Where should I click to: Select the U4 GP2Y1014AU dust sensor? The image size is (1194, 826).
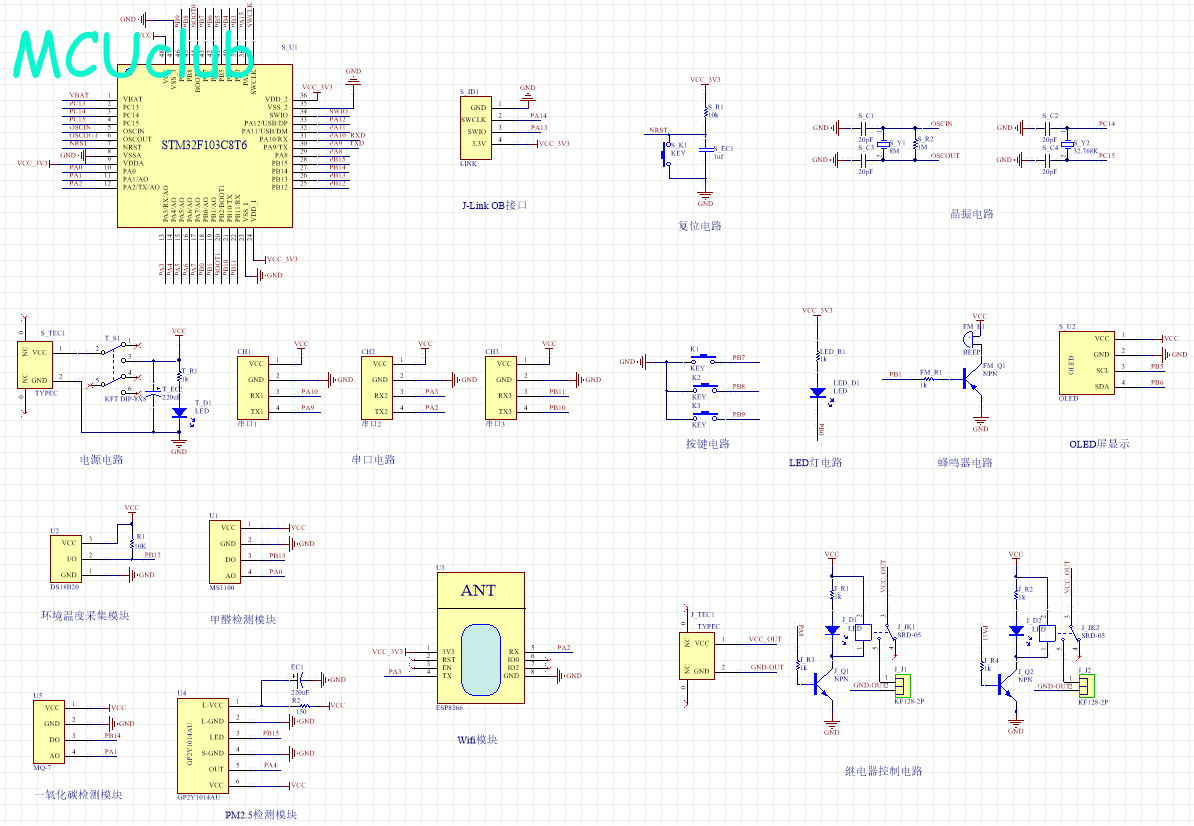[202, 745]
